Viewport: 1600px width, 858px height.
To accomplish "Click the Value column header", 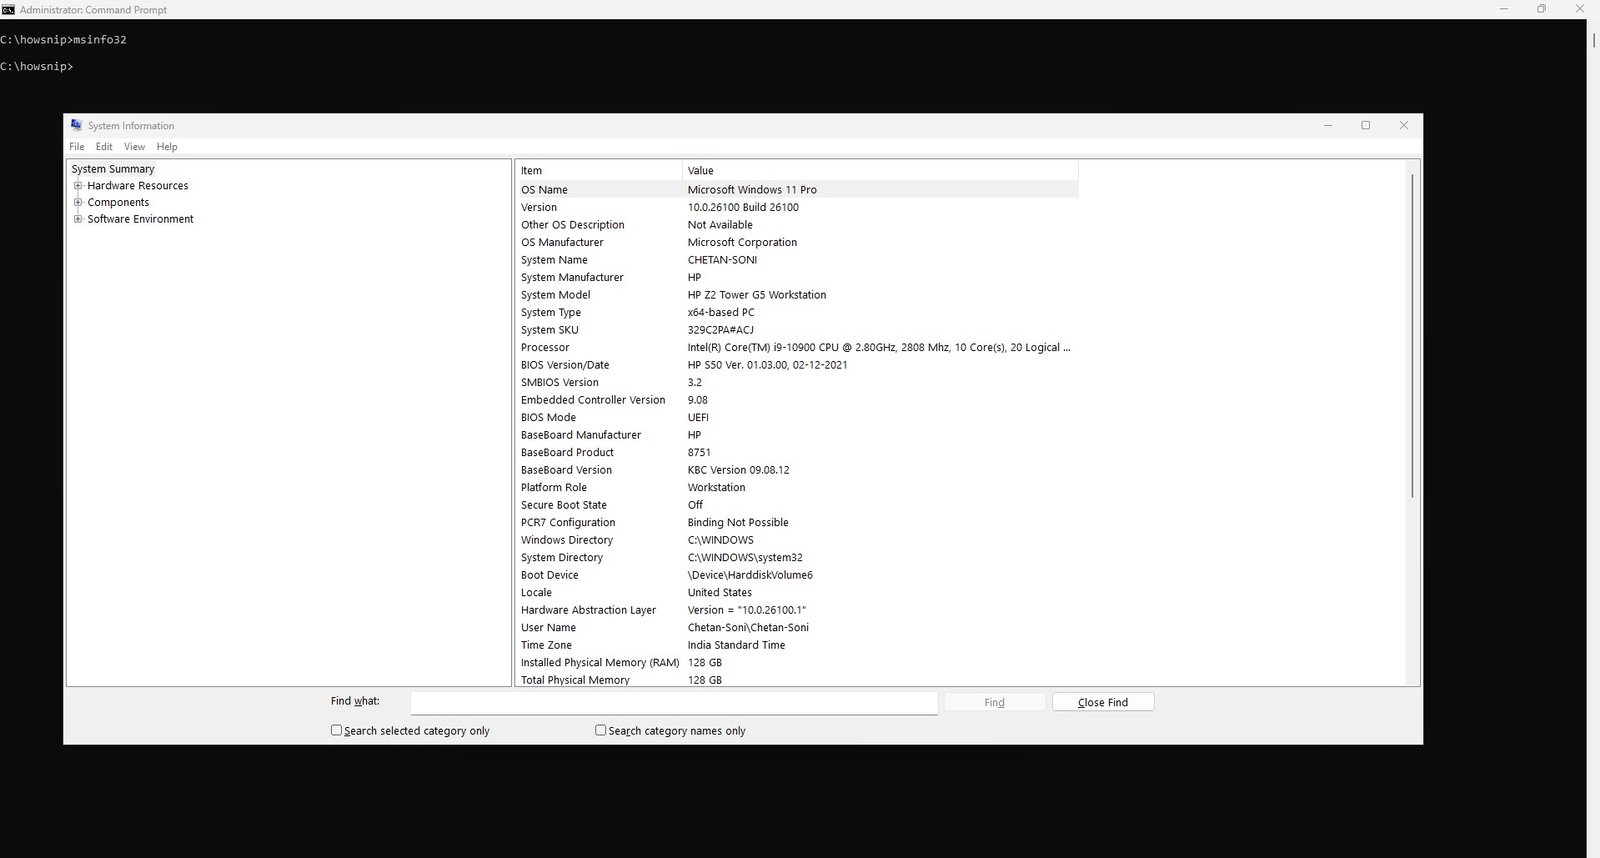I will coord(880,170).
